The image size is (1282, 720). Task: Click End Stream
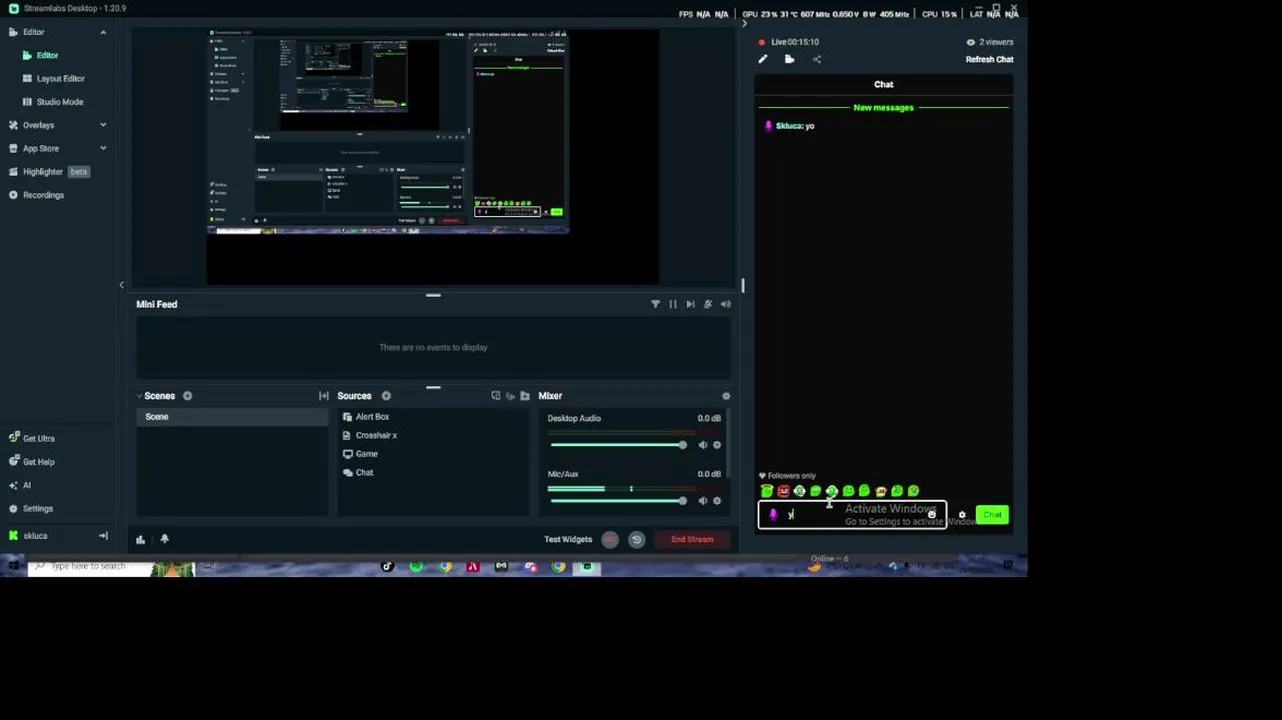click(692, 540)
